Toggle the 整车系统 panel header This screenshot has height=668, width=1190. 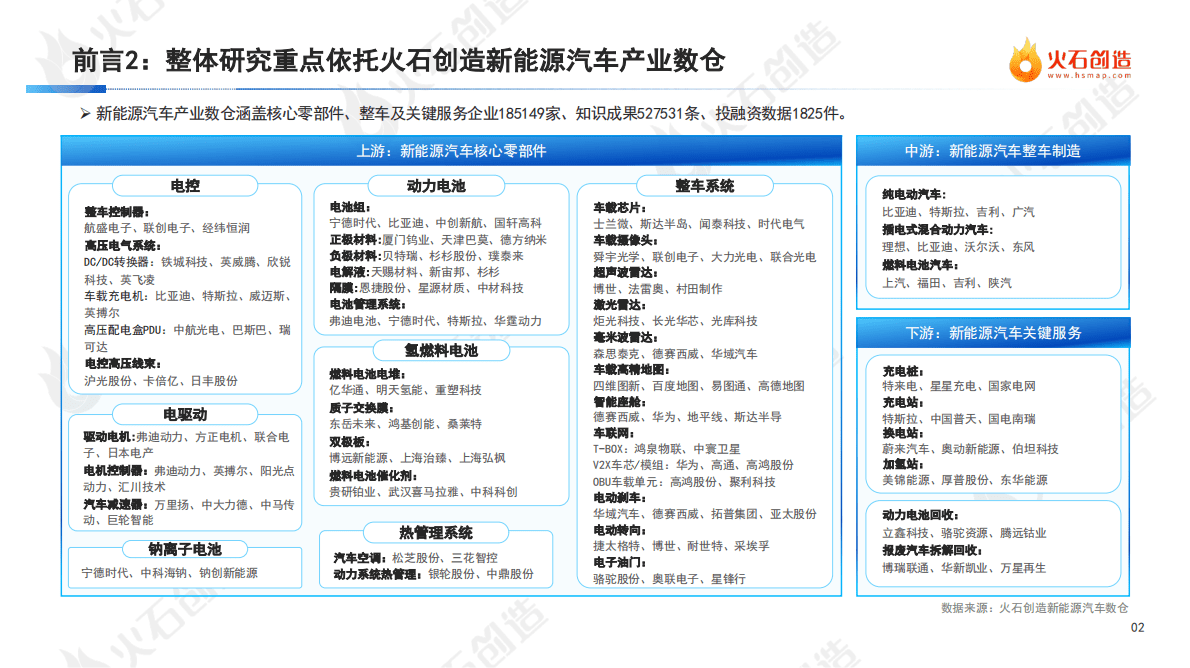coord(704,185)
